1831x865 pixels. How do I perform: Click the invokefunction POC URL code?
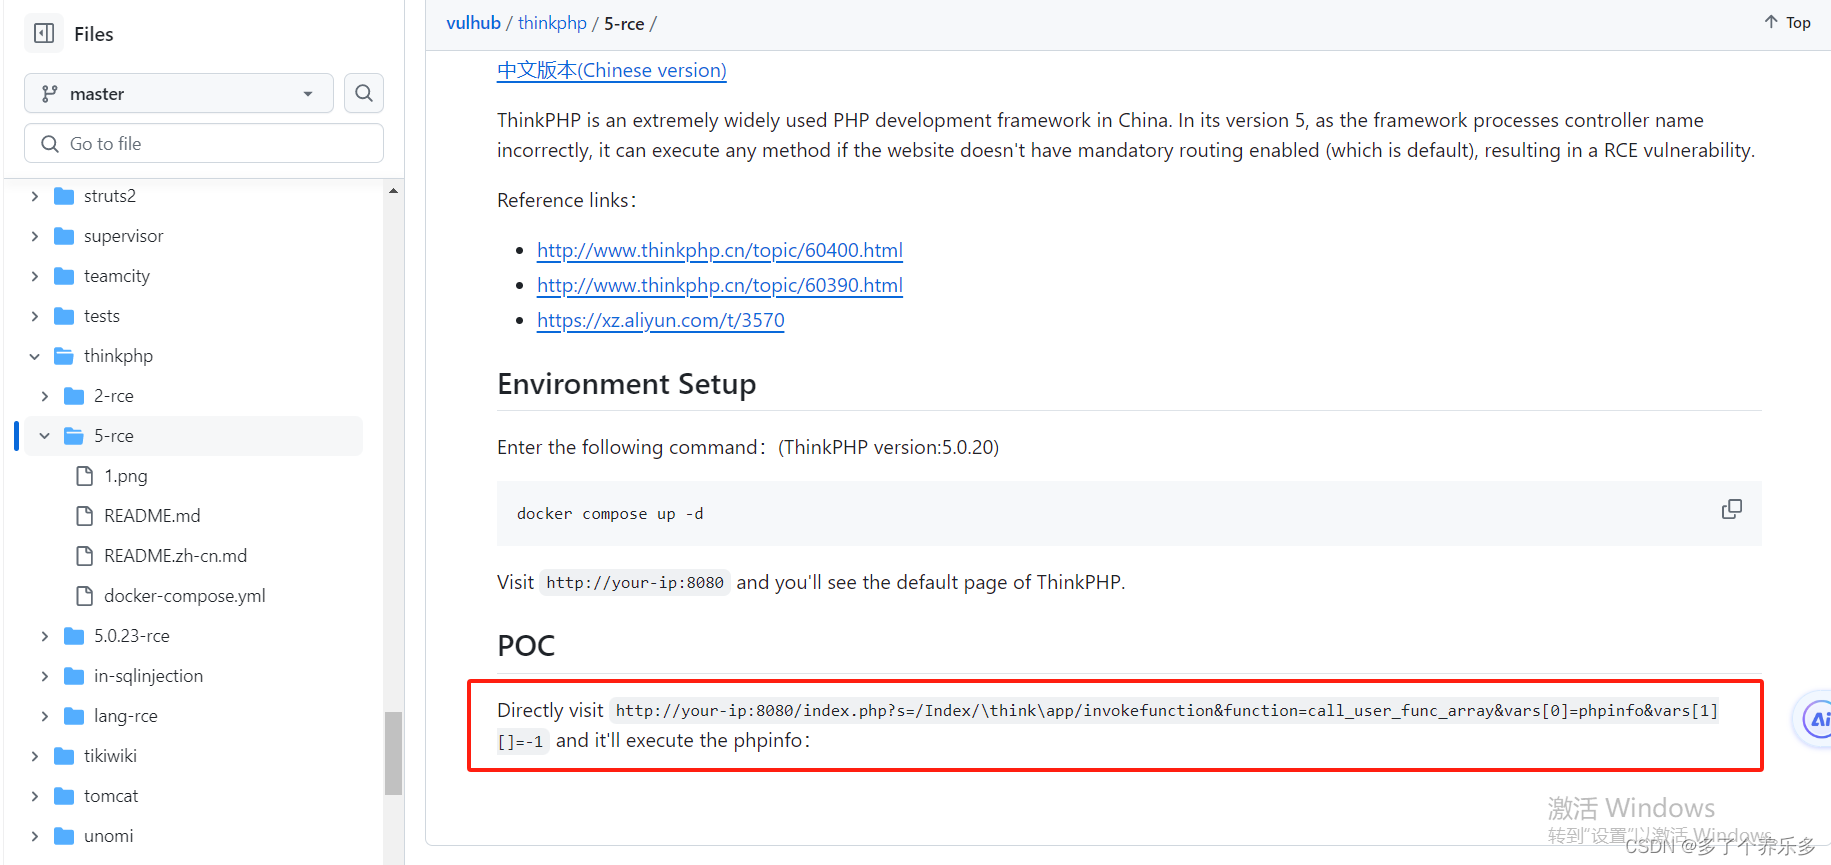pyautogui.click(x=1108, y=725)
